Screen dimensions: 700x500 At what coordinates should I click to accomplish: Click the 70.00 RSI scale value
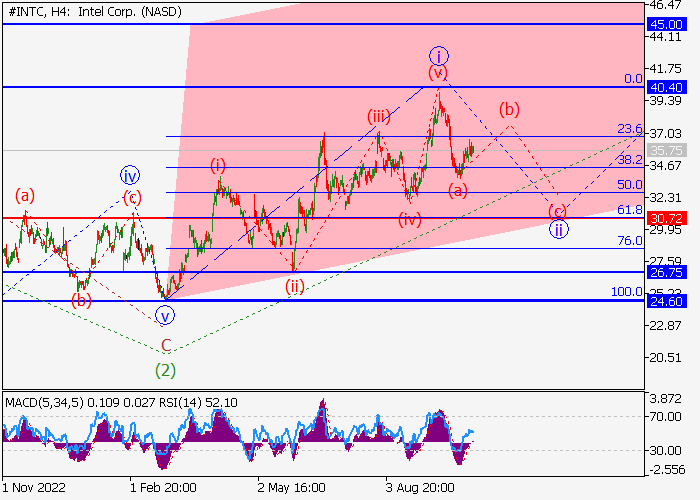pyautogui.click(x=665, y=417)
